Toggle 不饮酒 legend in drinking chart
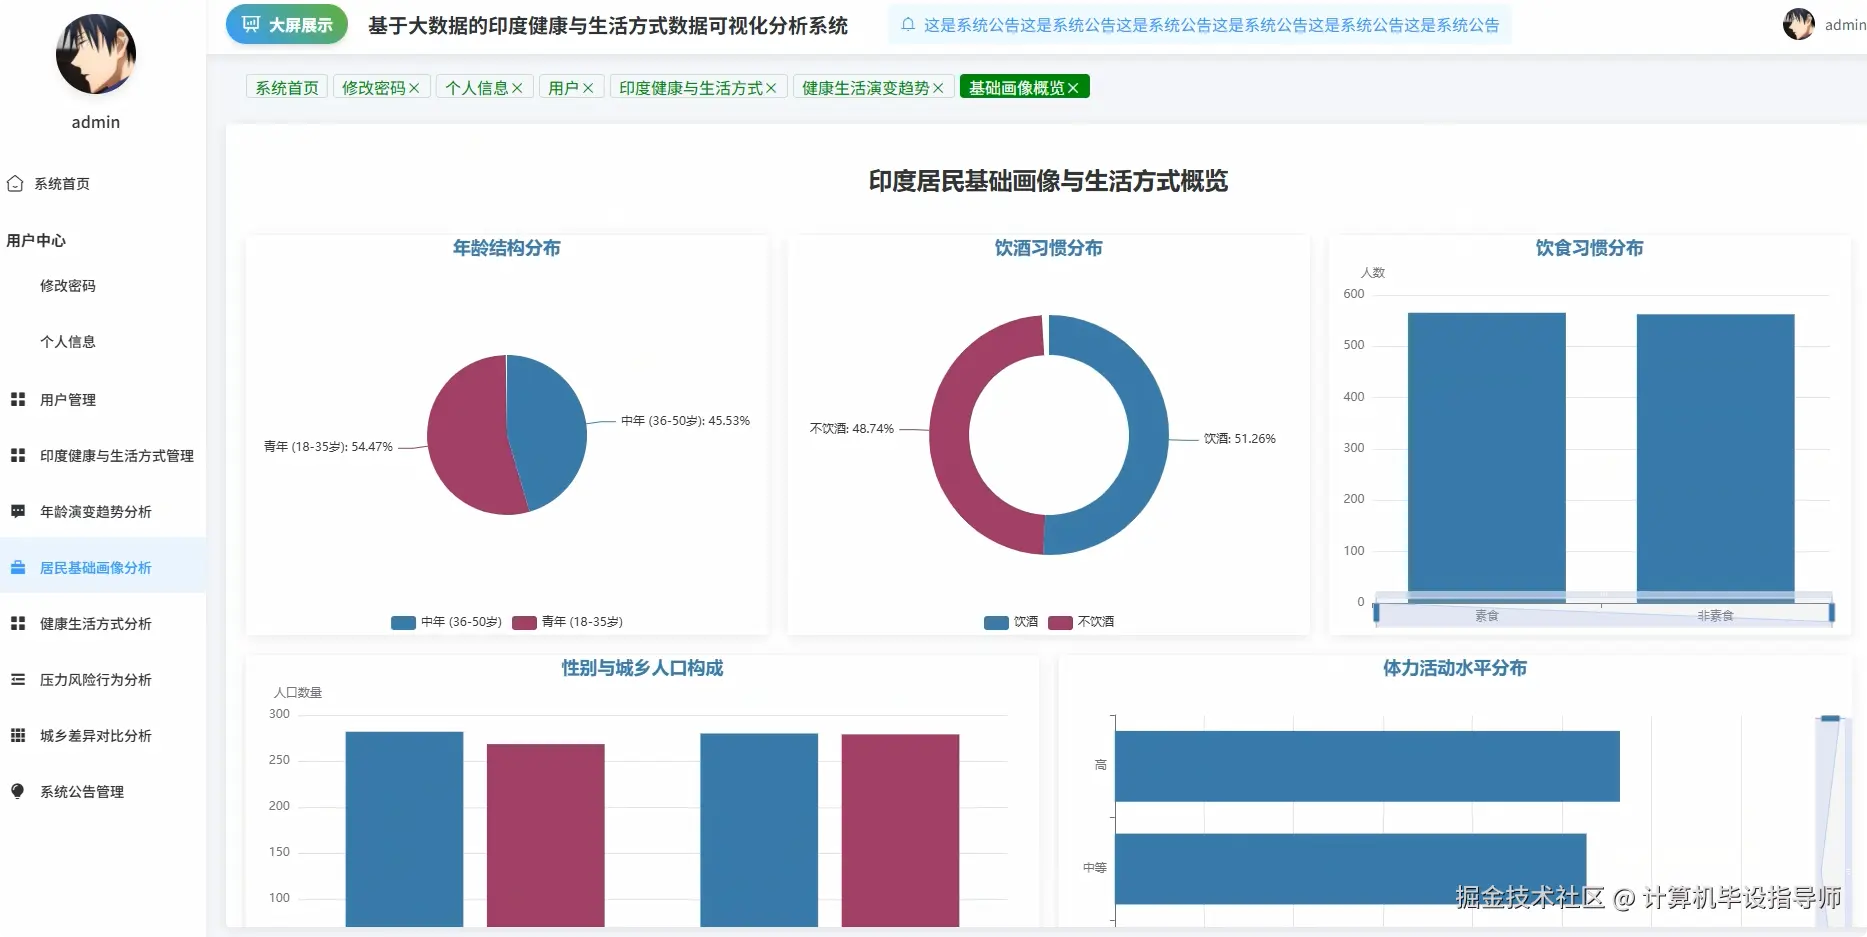This screenshot has width=1867, height=937. 1081,622
